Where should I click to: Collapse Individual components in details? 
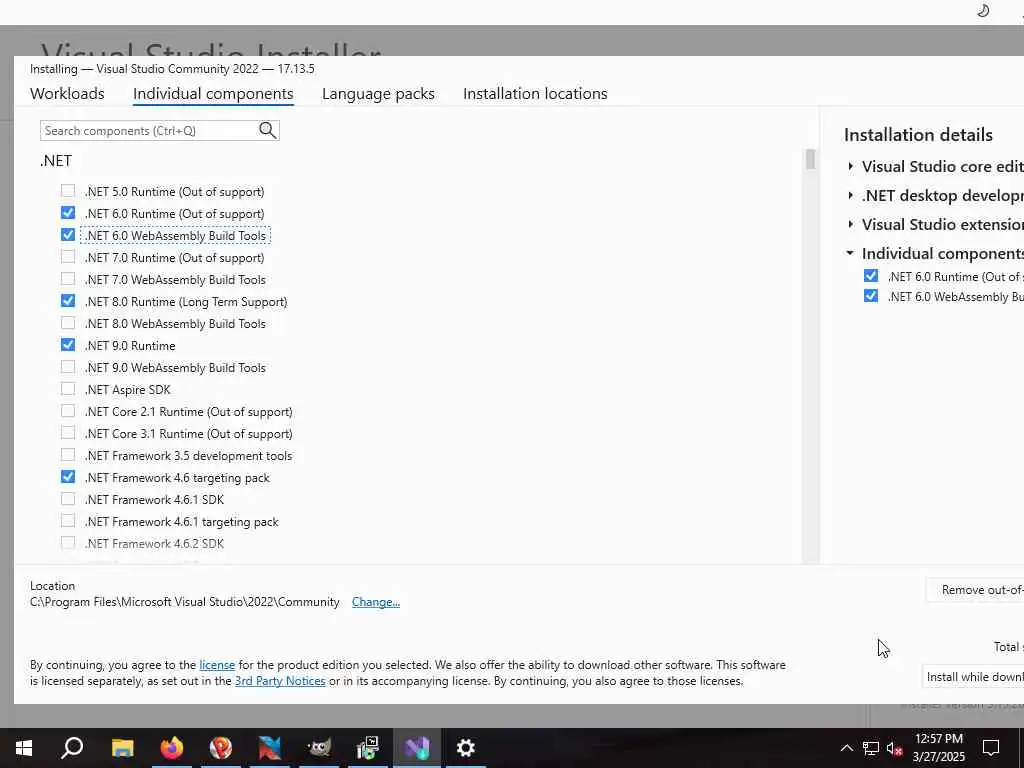(850, 253)
